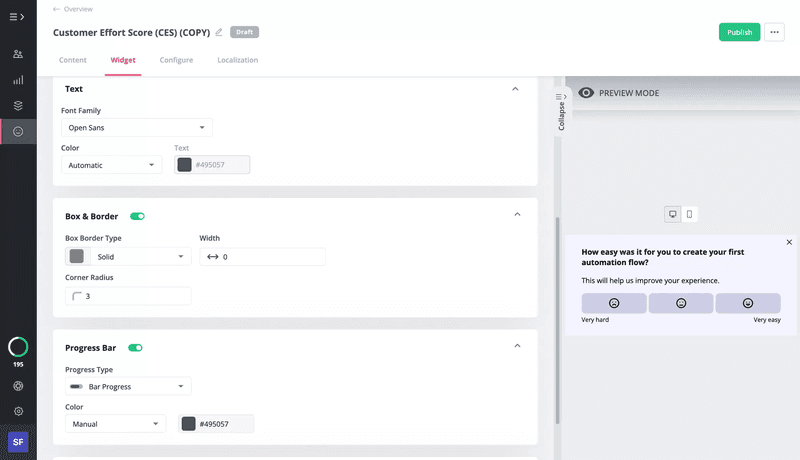
Task: Collapse the Progress Bar section
Action: (x=517, y=346)
